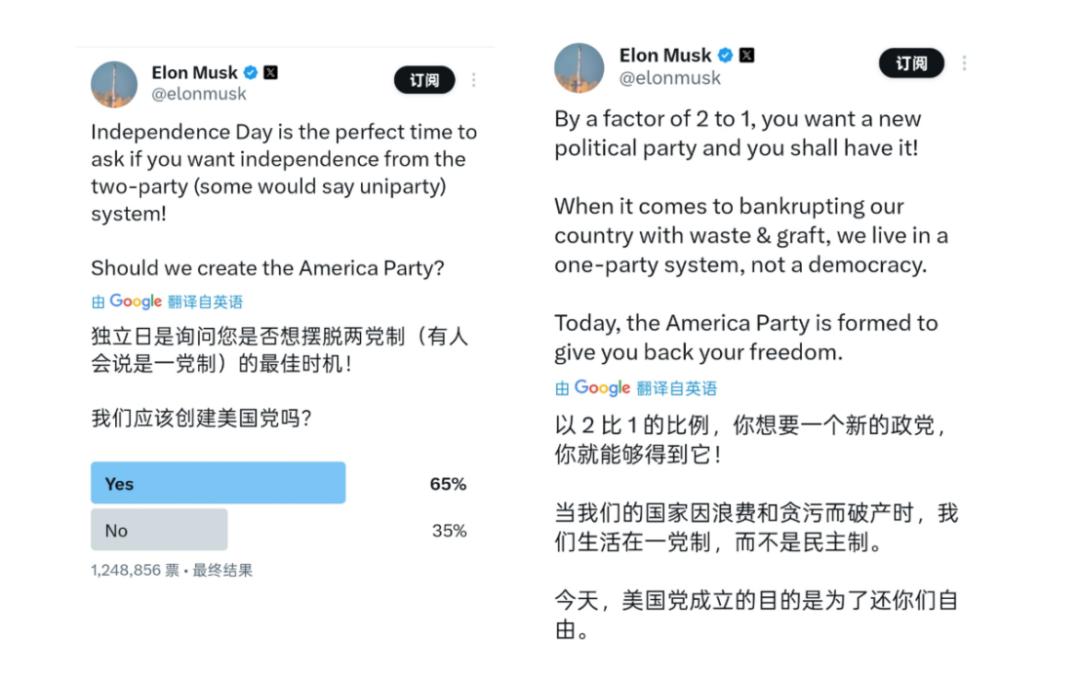
Task: Click the Elon Musk name in right tweet
Action: [665, 55]
